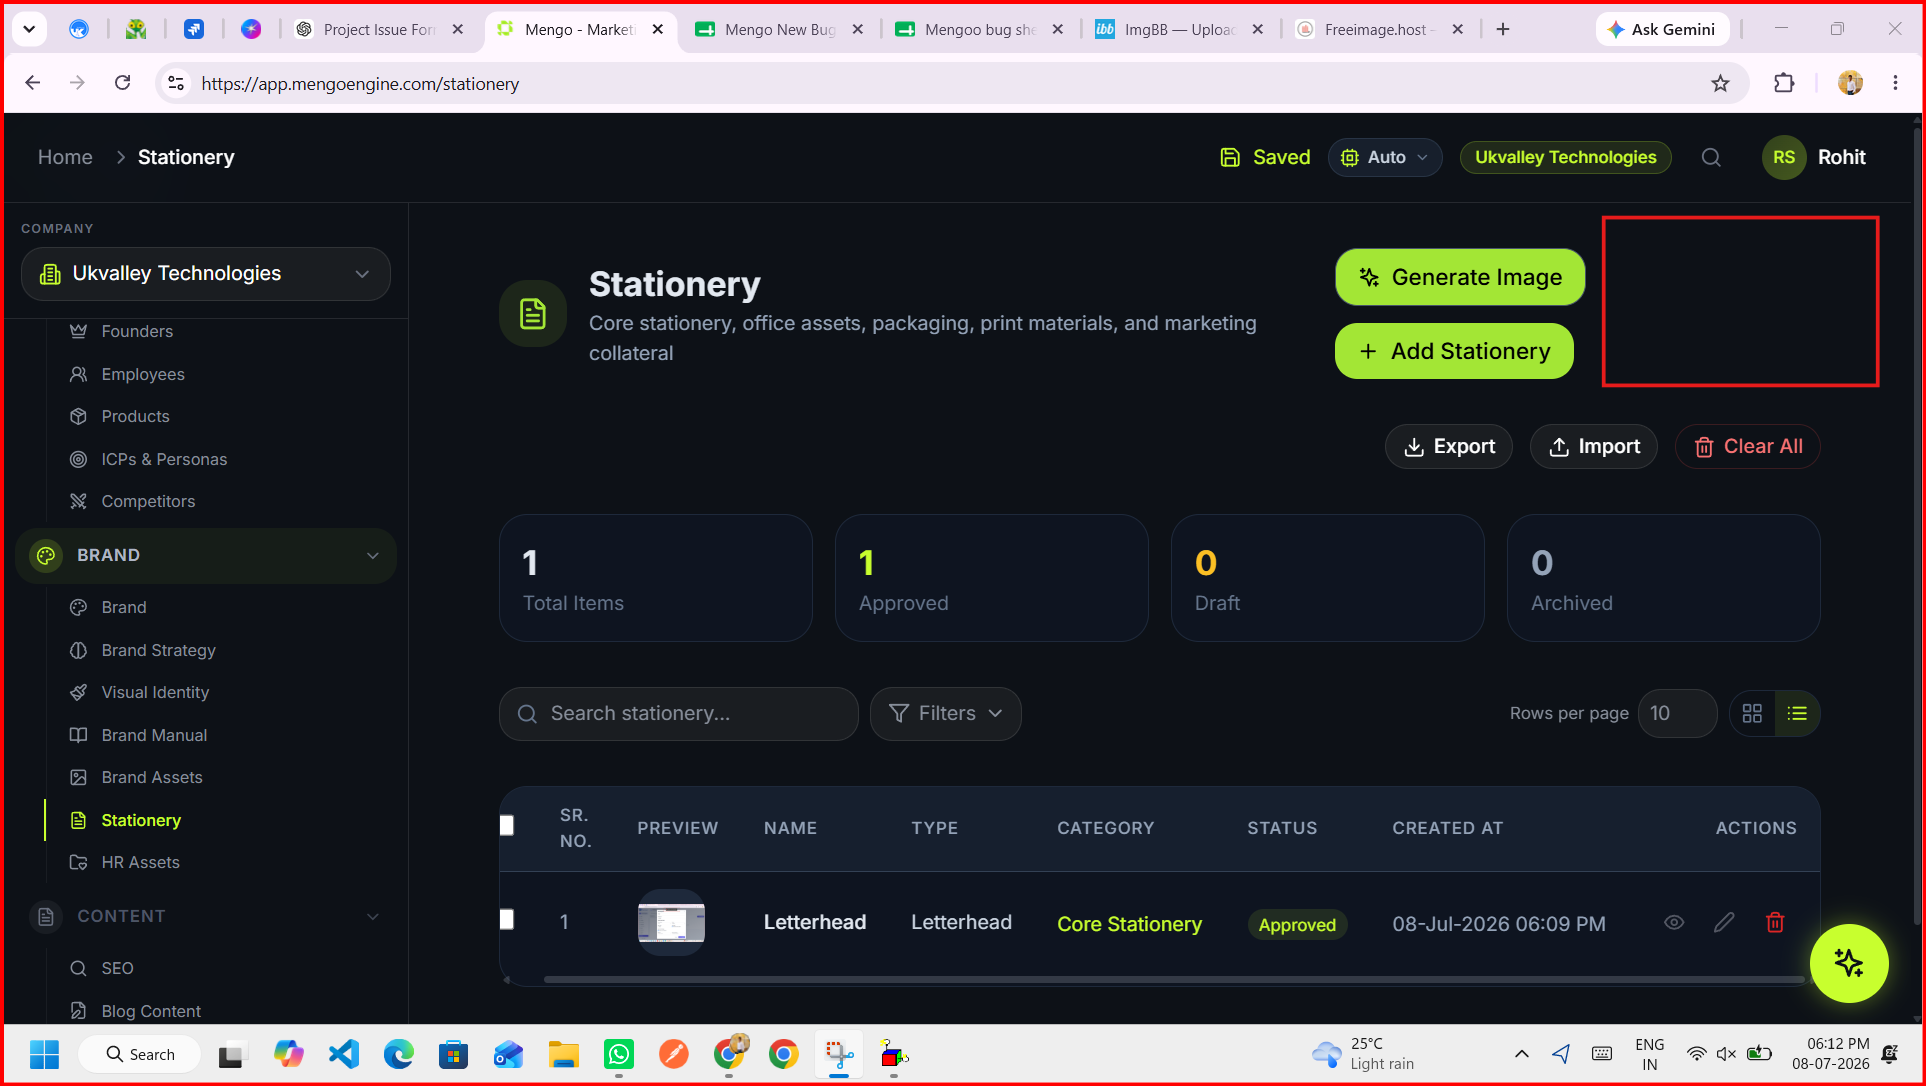Delete the Letterhead row with trash icon
The height and width of the screenshot is (1086, 1926).
1775,922
